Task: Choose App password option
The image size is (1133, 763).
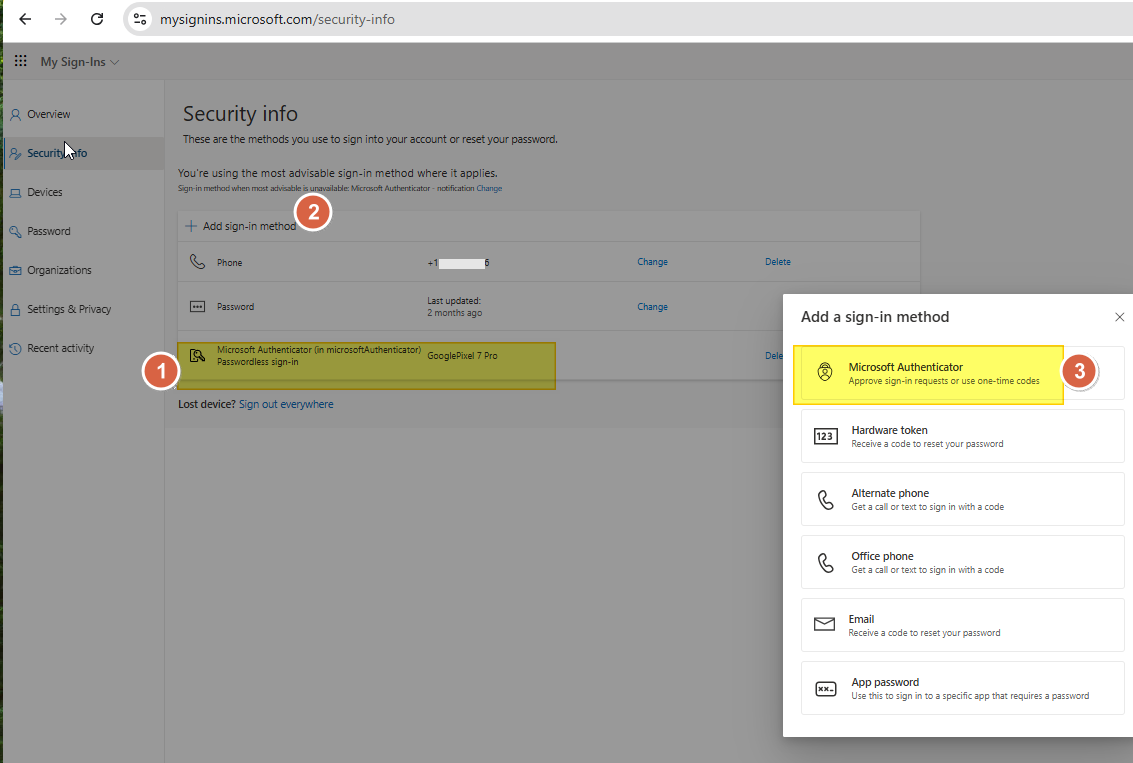Action: point(962,689)
